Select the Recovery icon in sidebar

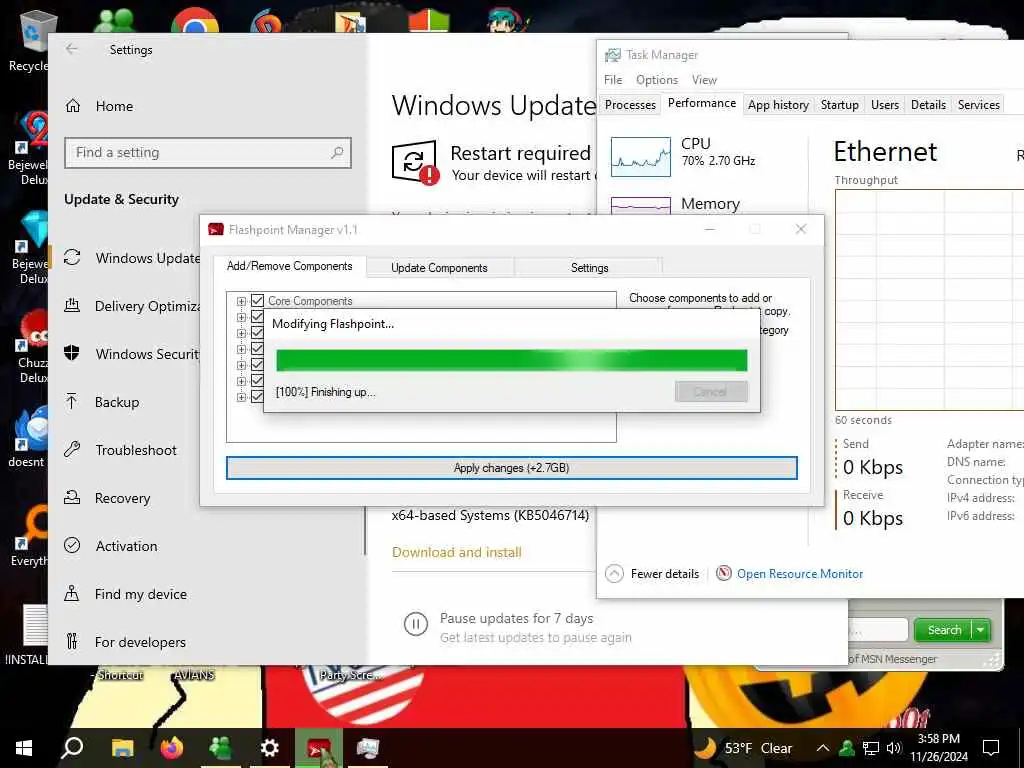pyautogui.click(x=72, y=498)
